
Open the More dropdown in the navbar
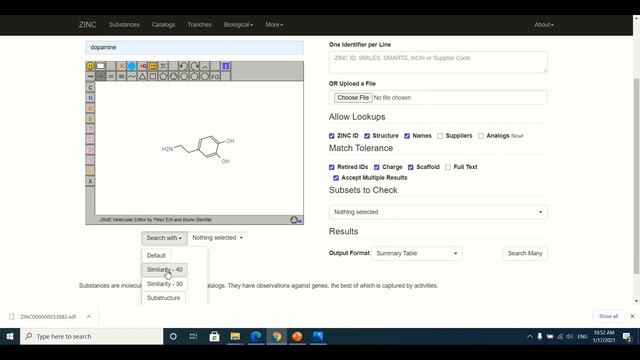point(274,24)
